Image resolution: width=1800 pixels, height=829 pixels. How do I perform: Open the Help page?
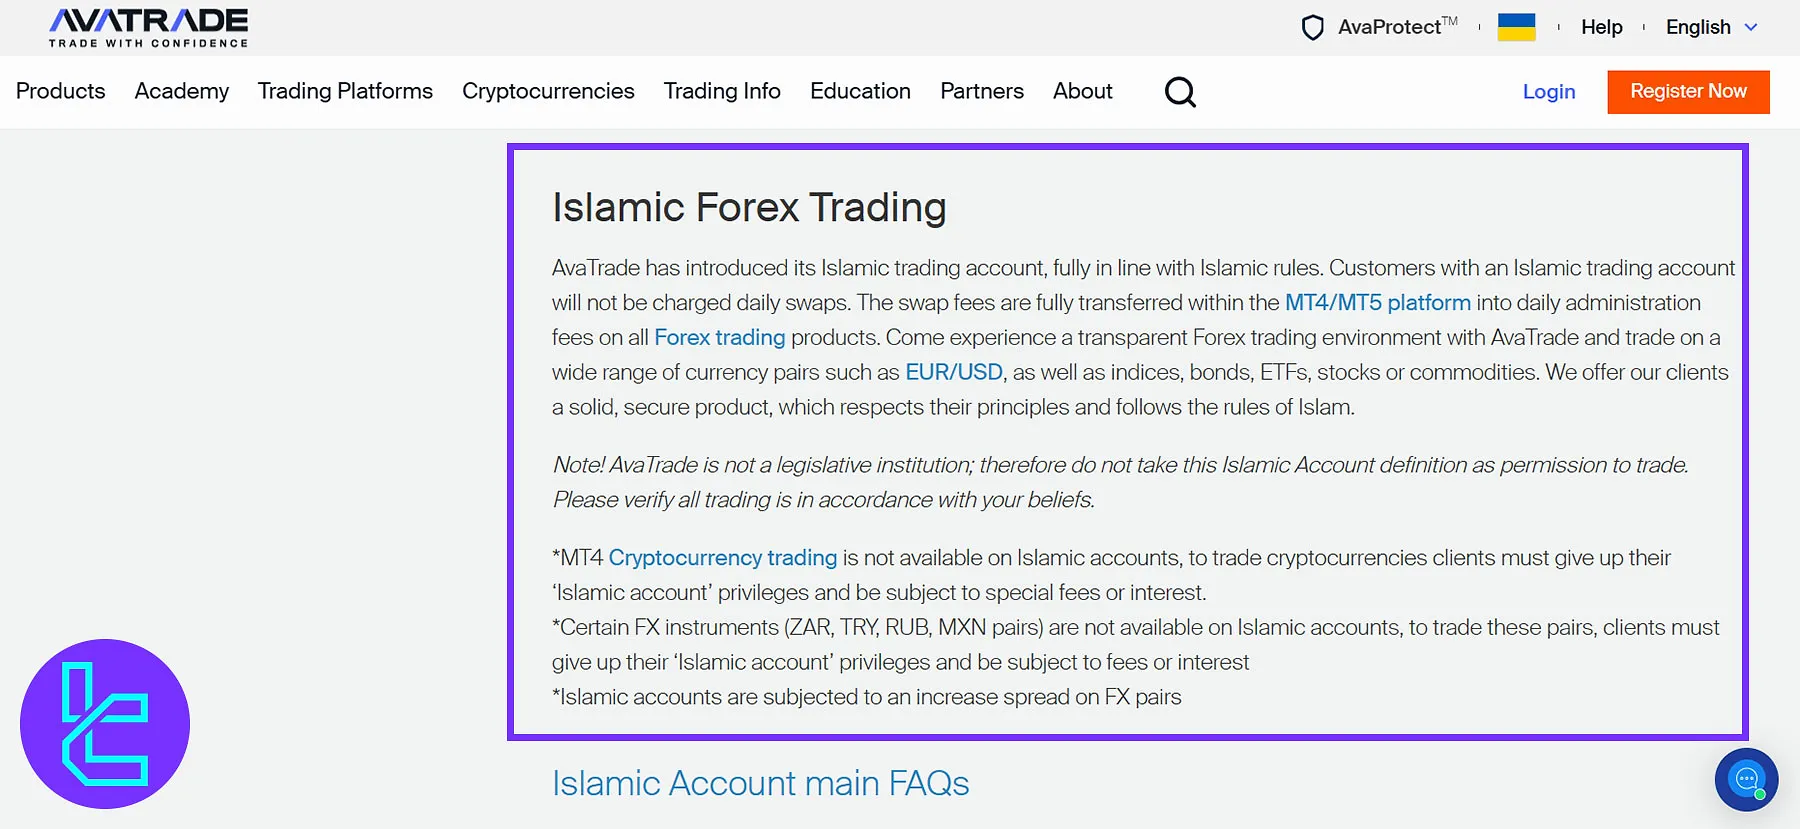pyautogui.click(x=1601, y=27)
